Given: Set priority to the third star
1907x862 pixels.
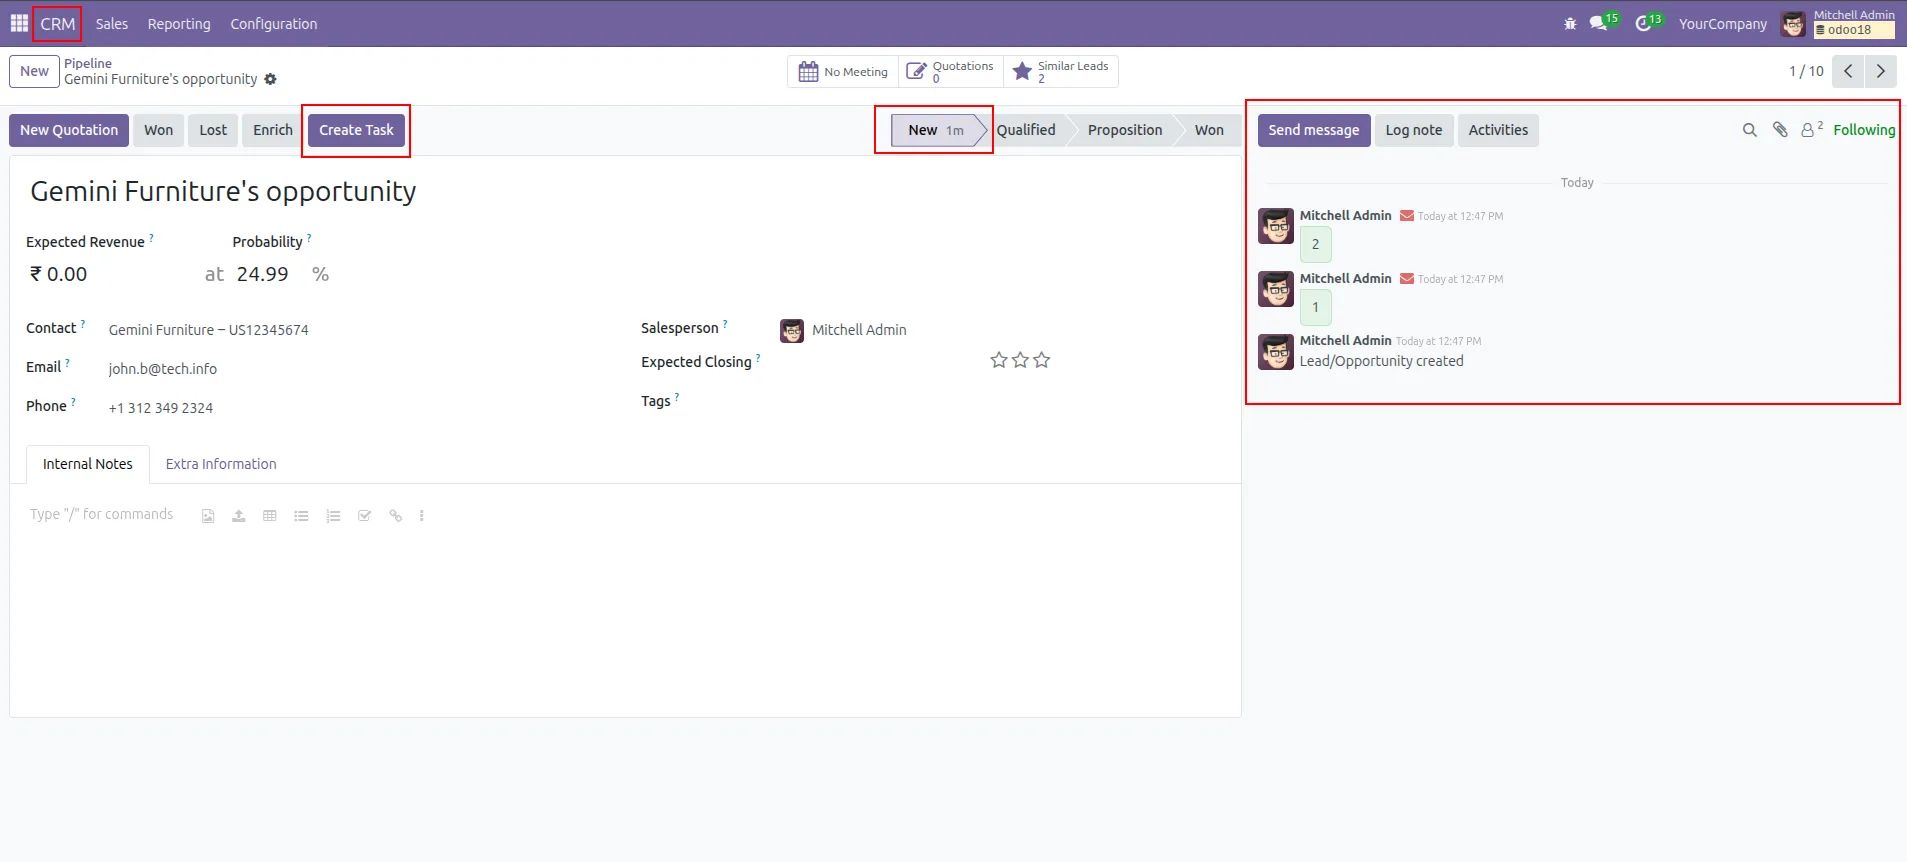Looking at the screenshot, I should pos(1042,360).
